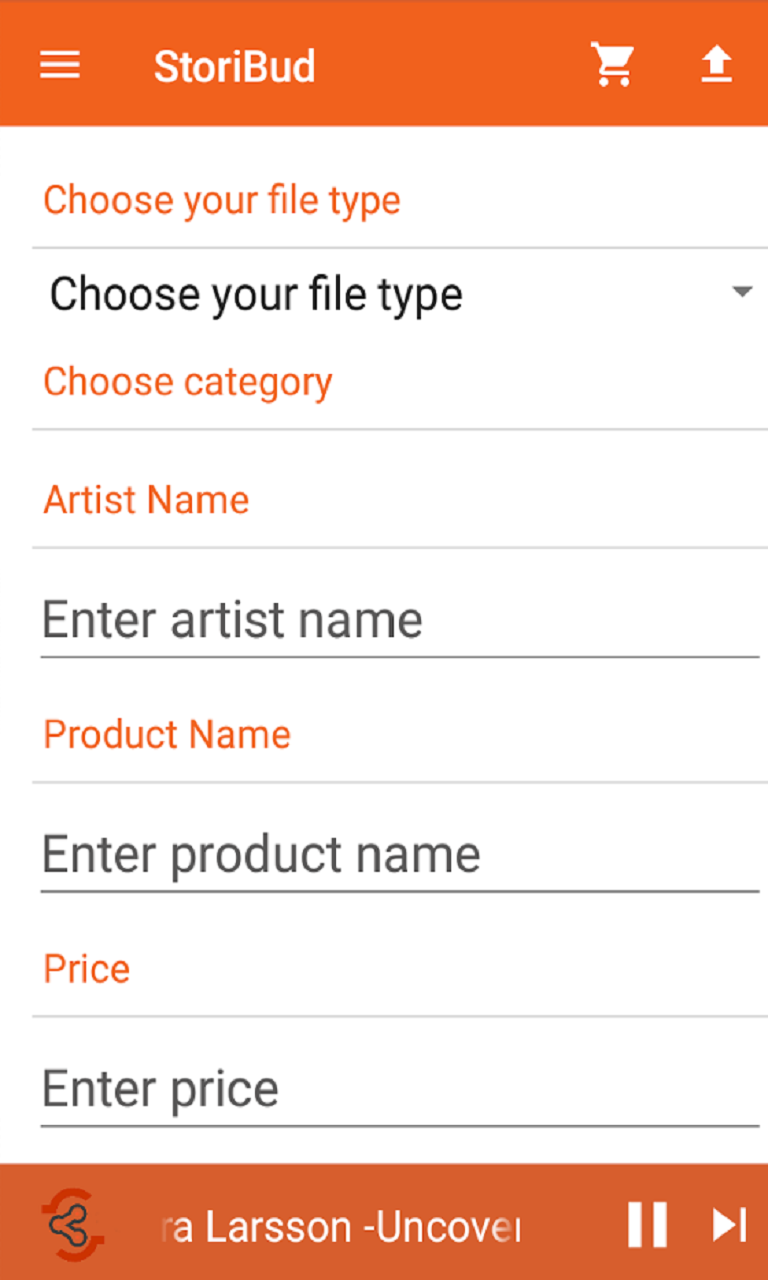The width and height of the screenshot is (768, 1280).
Task: Expand the file type dropdown arrow
Action: (741, 293)
